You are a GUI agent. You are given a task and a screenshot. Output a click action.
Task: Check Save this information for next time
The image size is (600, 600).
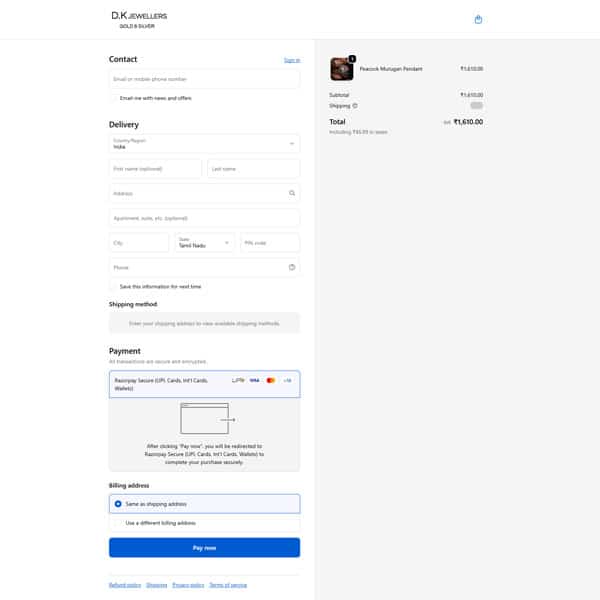(114, 286)
